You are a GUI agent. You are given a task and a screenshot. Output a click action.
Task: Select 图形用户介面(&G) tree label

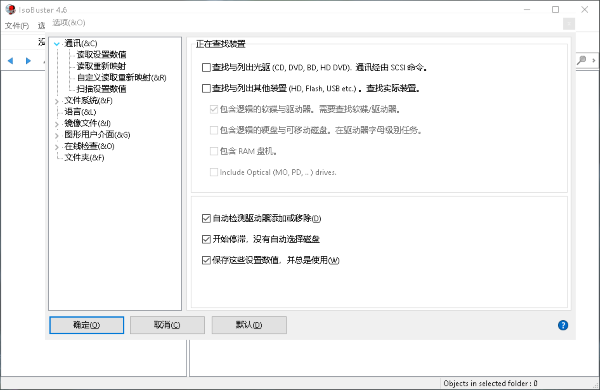[97, 135]
